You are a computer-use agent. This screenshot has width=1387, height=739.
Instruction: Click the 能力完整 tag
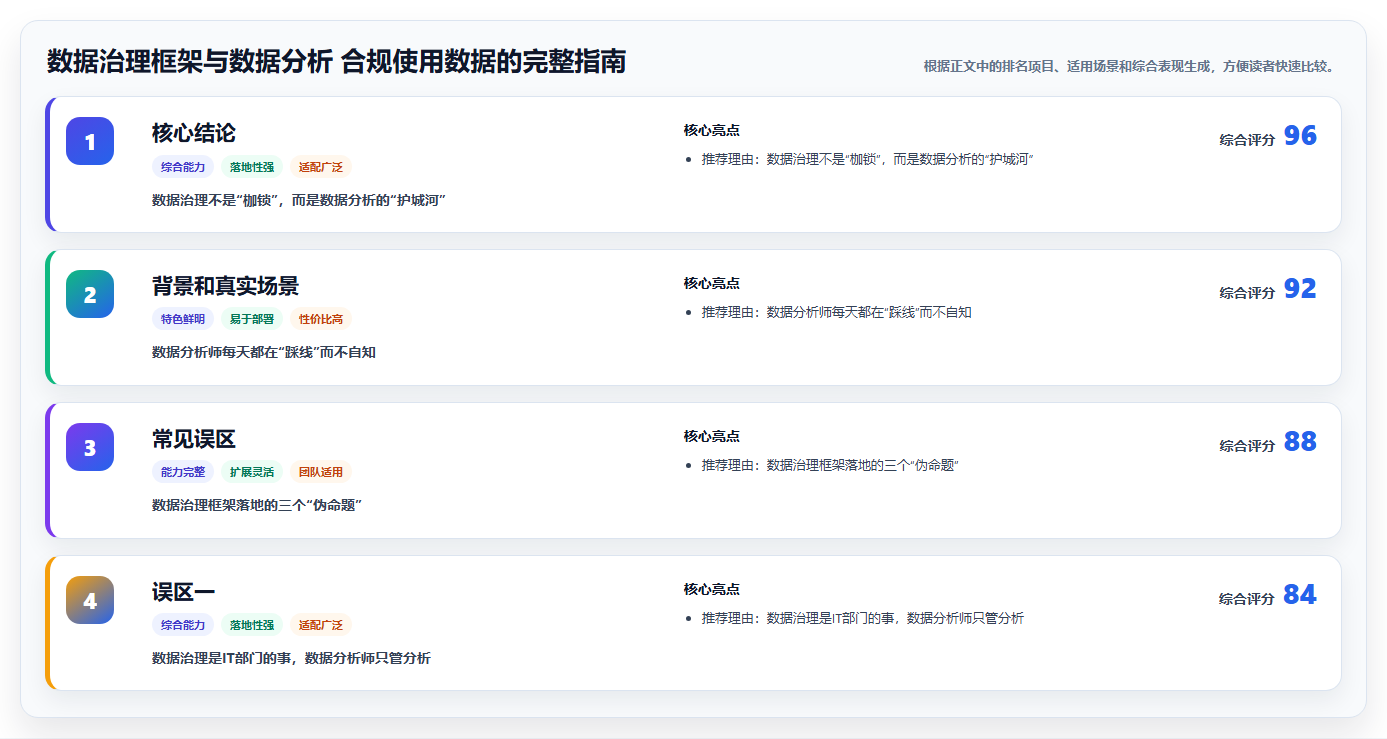pos(183,473)
